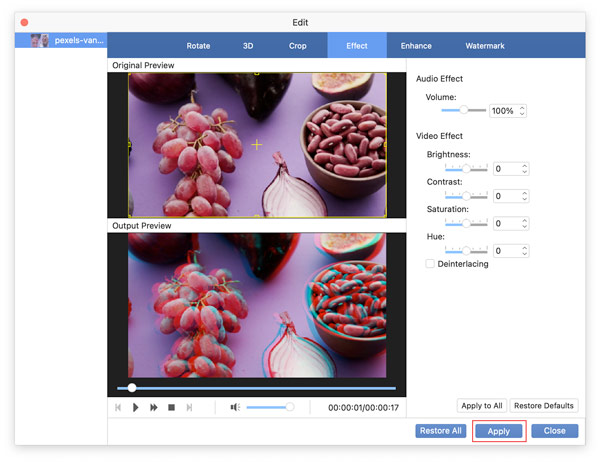600x462 pixels.
Task: Click the Brightness value stepper
Action: click(x=525, y=169)
